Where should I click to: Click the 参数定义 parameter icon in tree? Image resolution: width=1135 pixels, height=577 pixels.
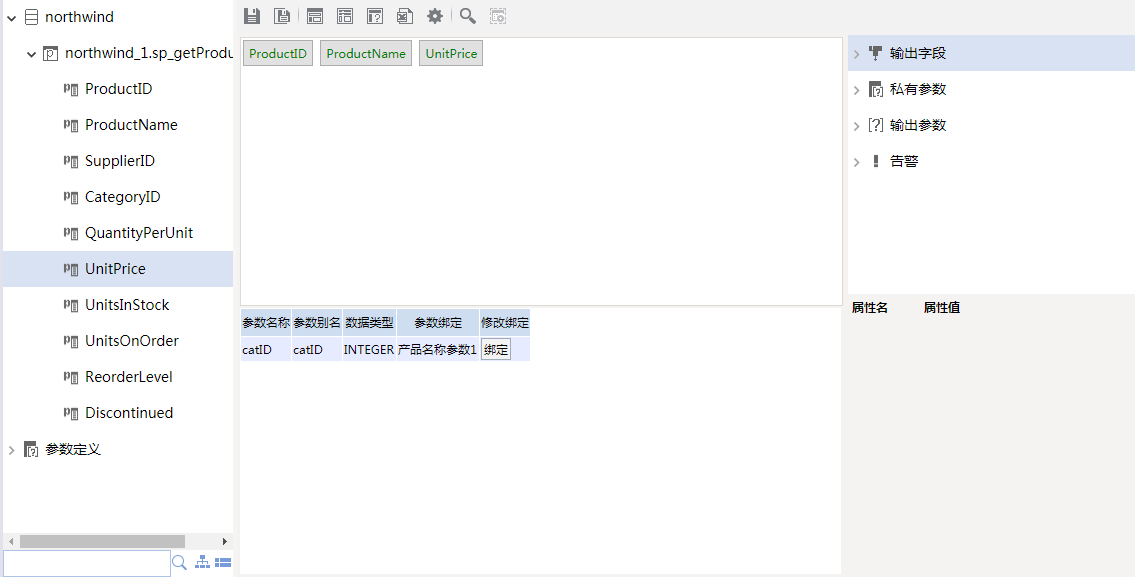coord(31,449)
